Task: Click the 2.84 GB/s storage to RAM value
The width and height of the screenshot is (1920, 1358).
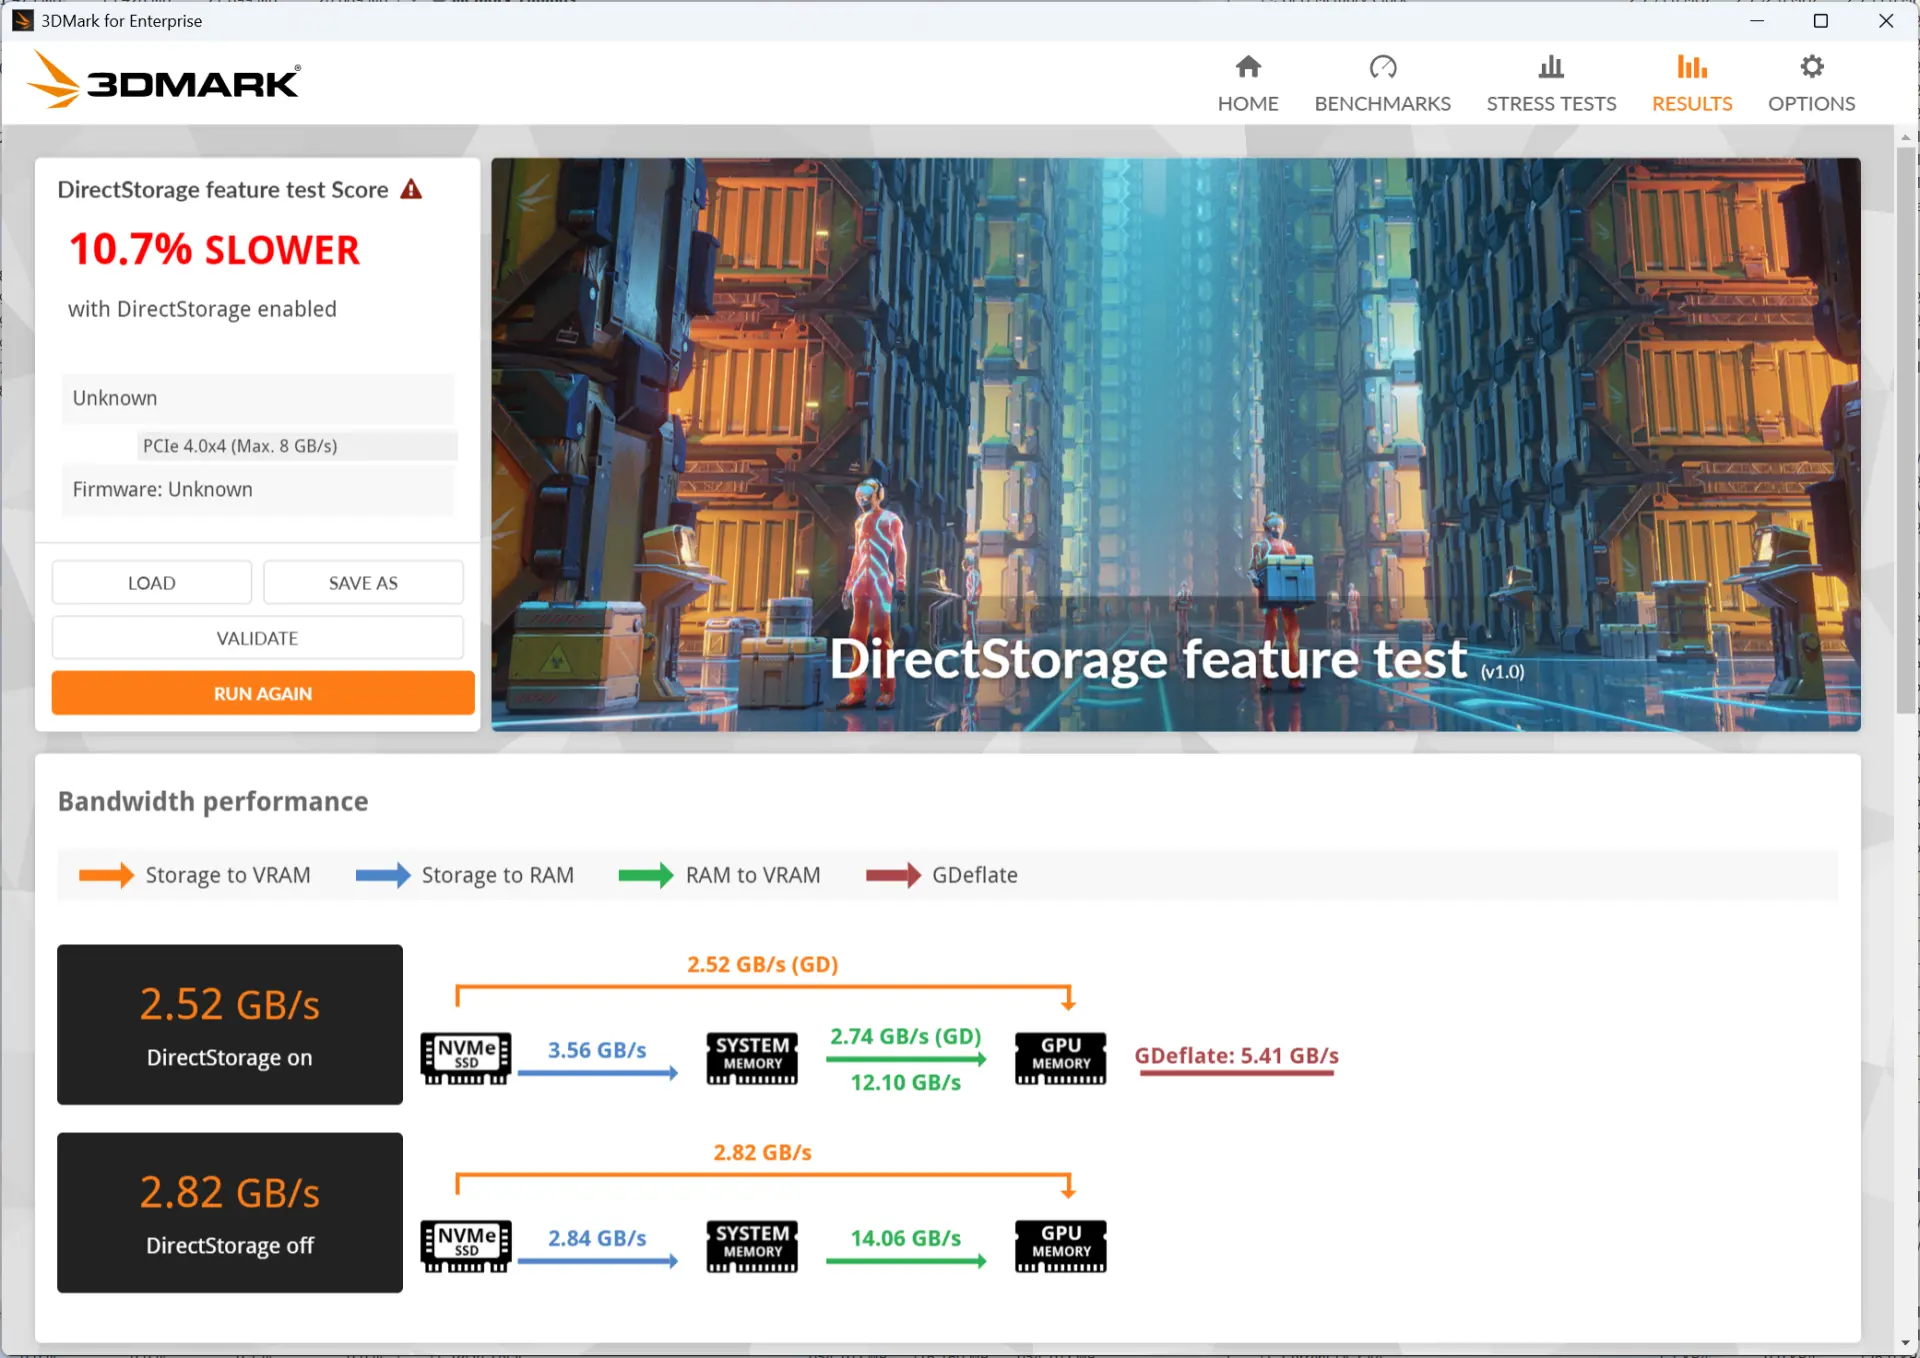Action: (x=597, y=1238)
